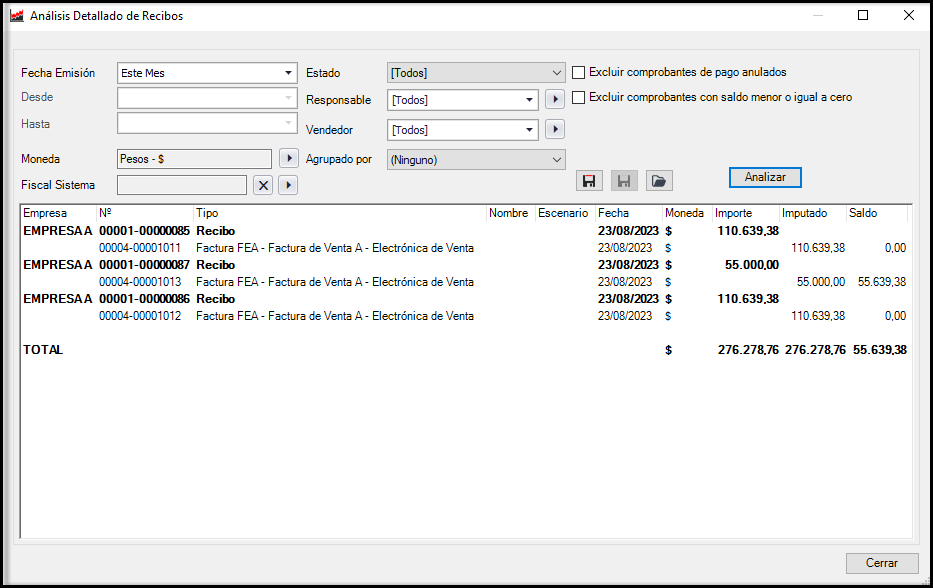933x588 pixels.
Task: Click the Cerrar button
Action: click(882, 563)
